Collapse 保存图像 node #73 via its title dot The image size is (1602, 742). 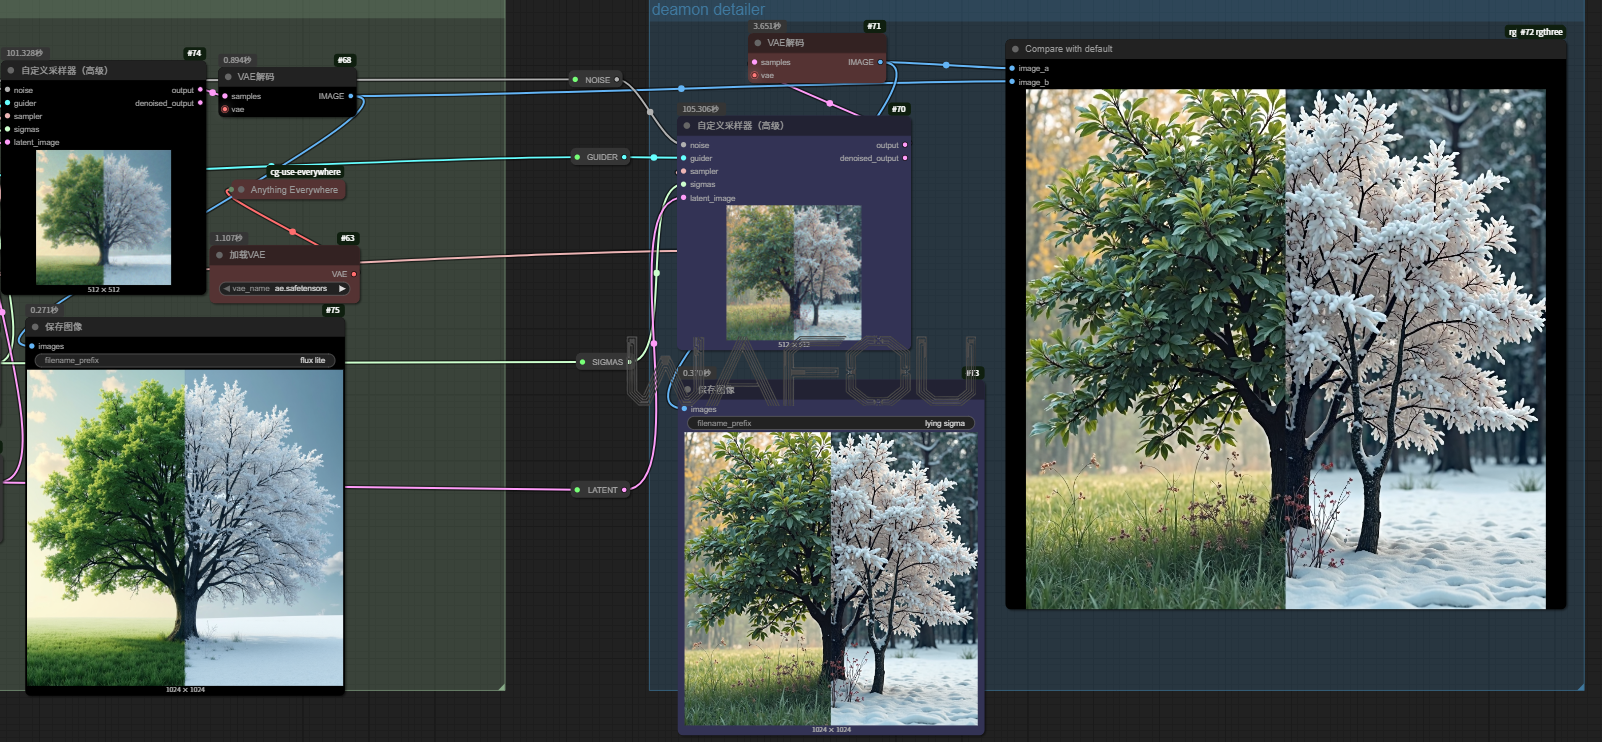(687, 390)
